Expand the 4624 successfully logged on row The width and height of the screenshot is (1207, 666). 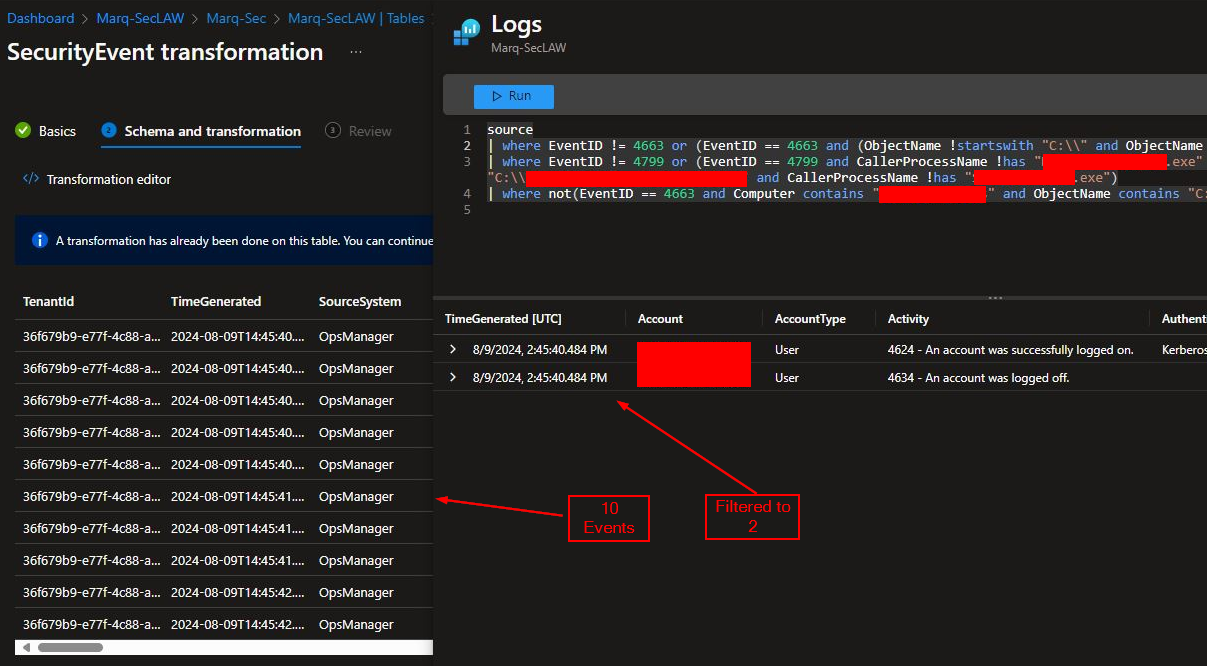click(453, 349)
